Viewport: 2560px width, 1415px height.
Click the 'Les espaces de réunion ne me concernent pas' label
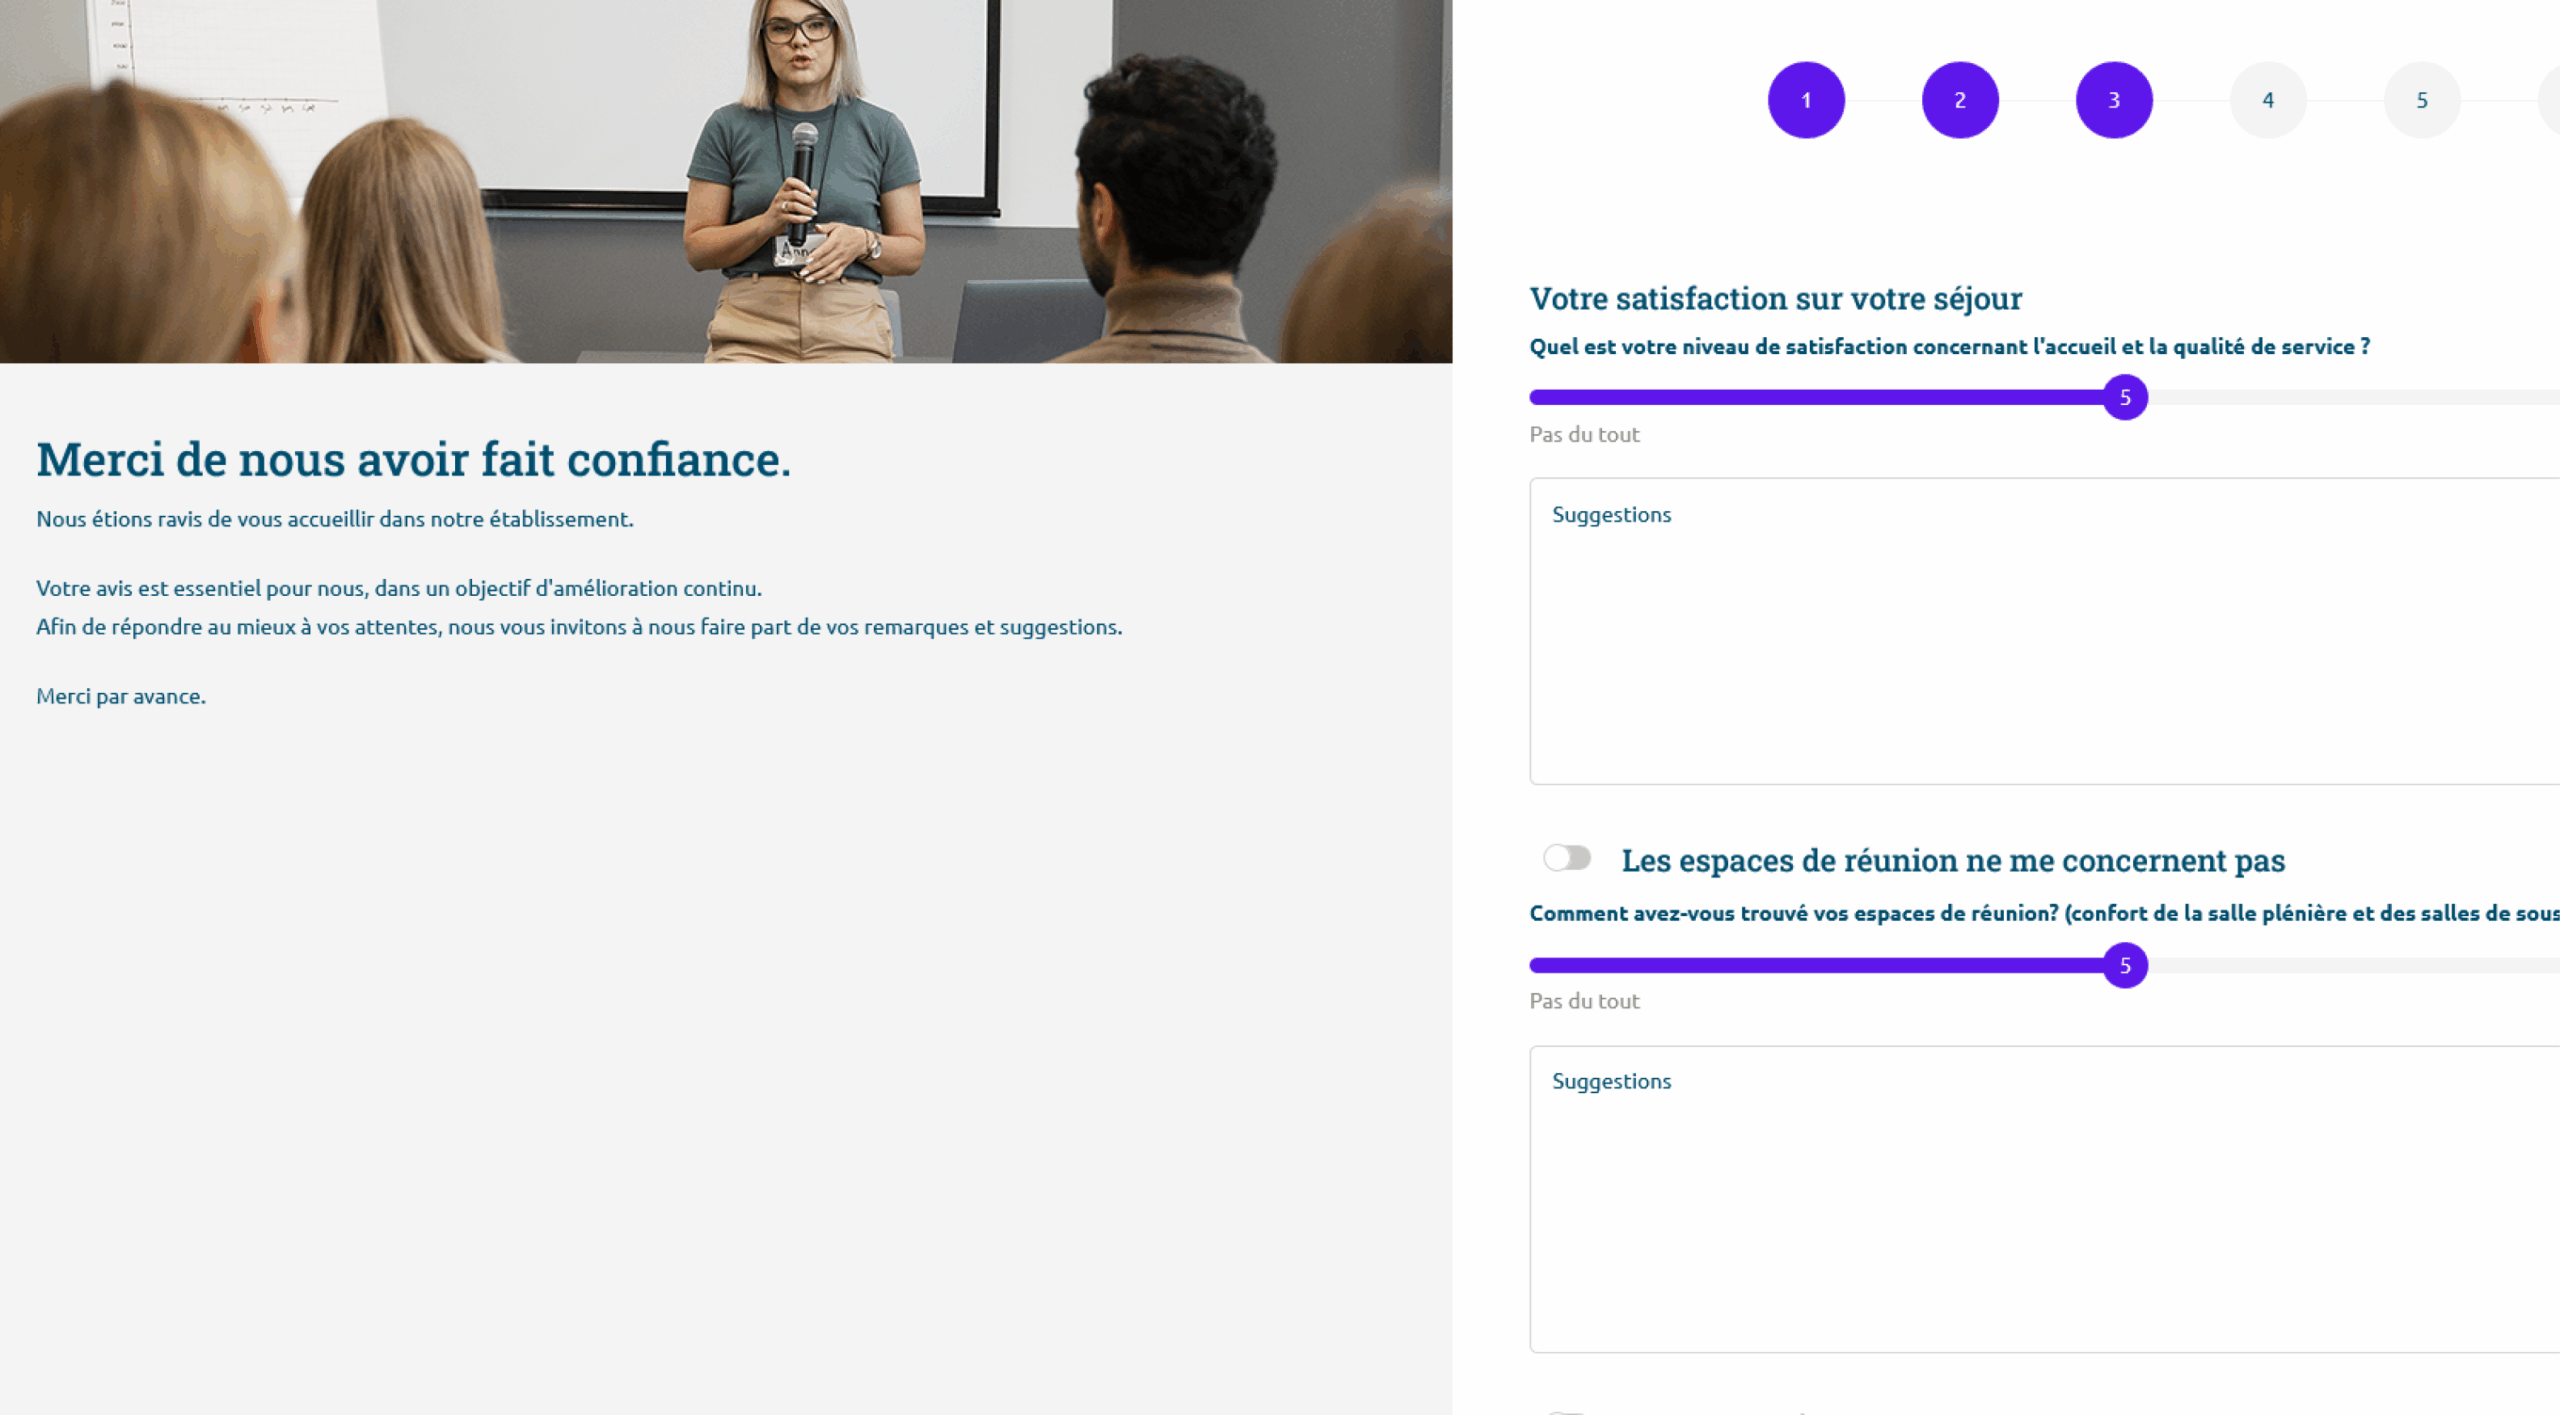(1953, 860)
